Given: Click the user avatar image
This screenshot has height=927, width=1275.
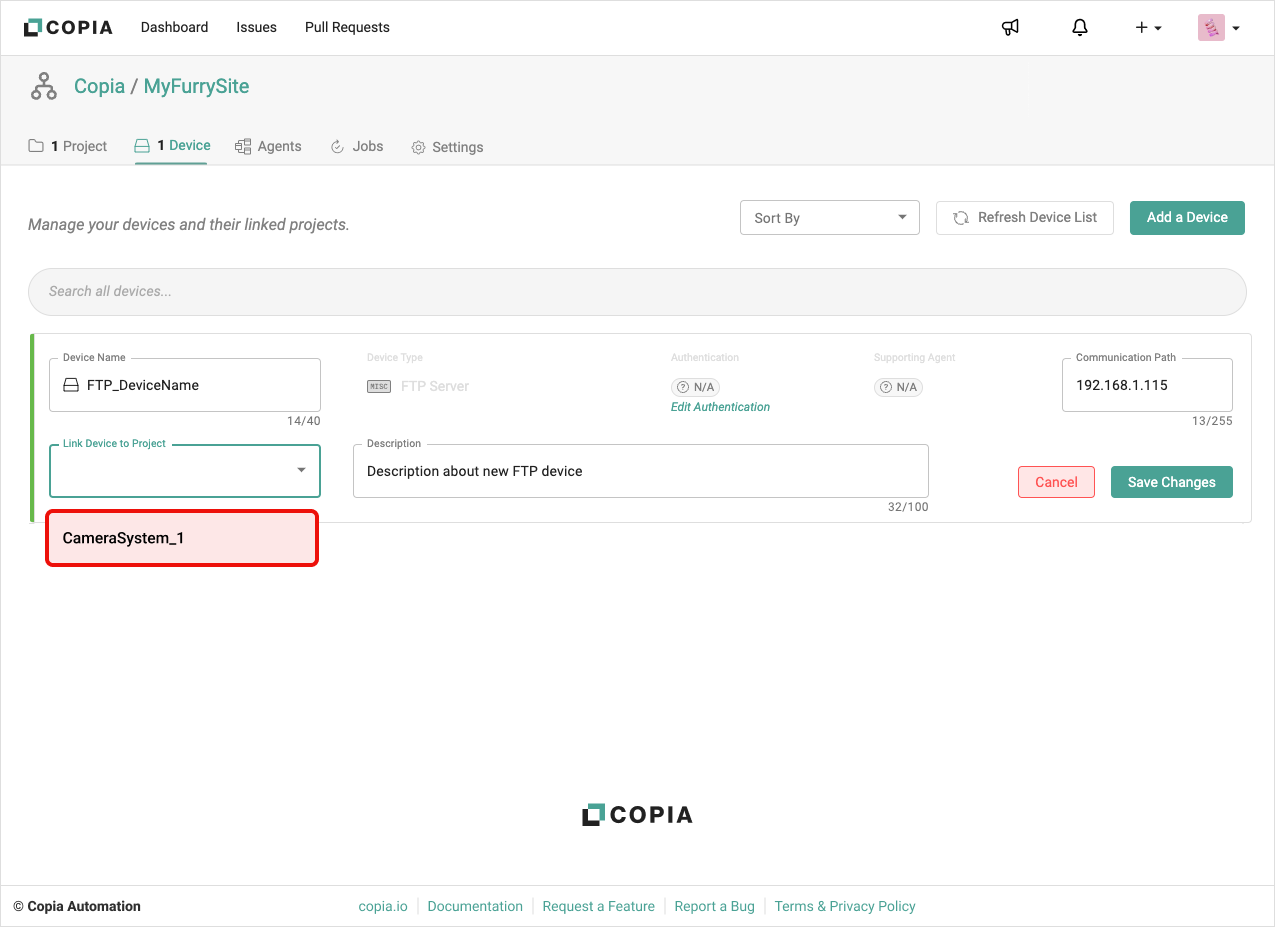Looking at the screenshot, I should pyautogui.click(x=1211, y=28).
